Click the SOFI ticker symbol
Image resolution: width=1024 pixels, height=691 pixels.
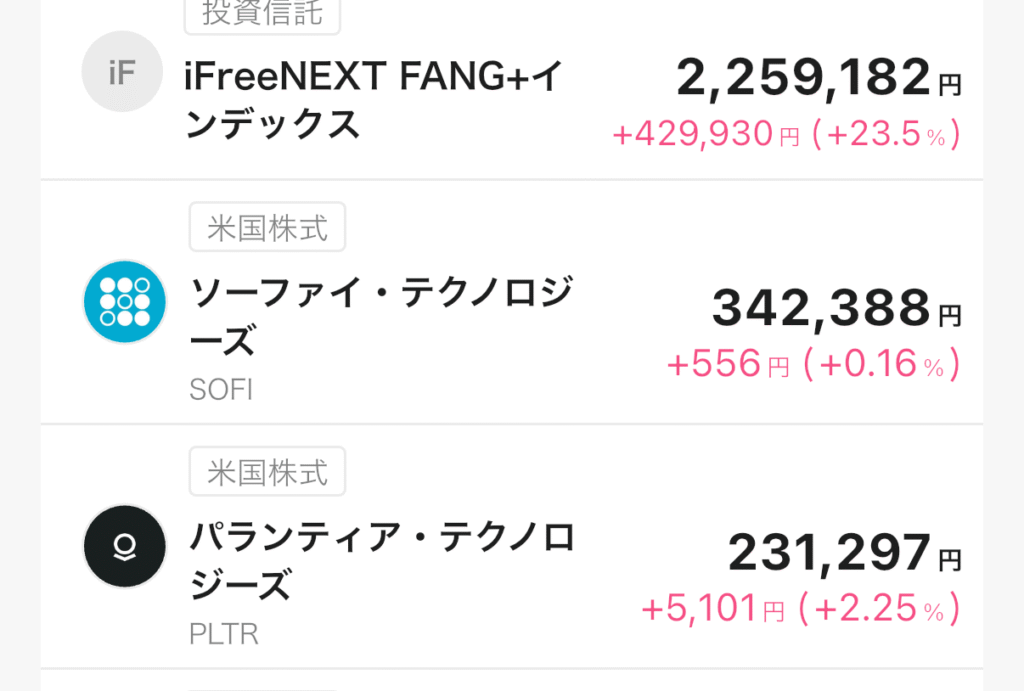[221, 389]
